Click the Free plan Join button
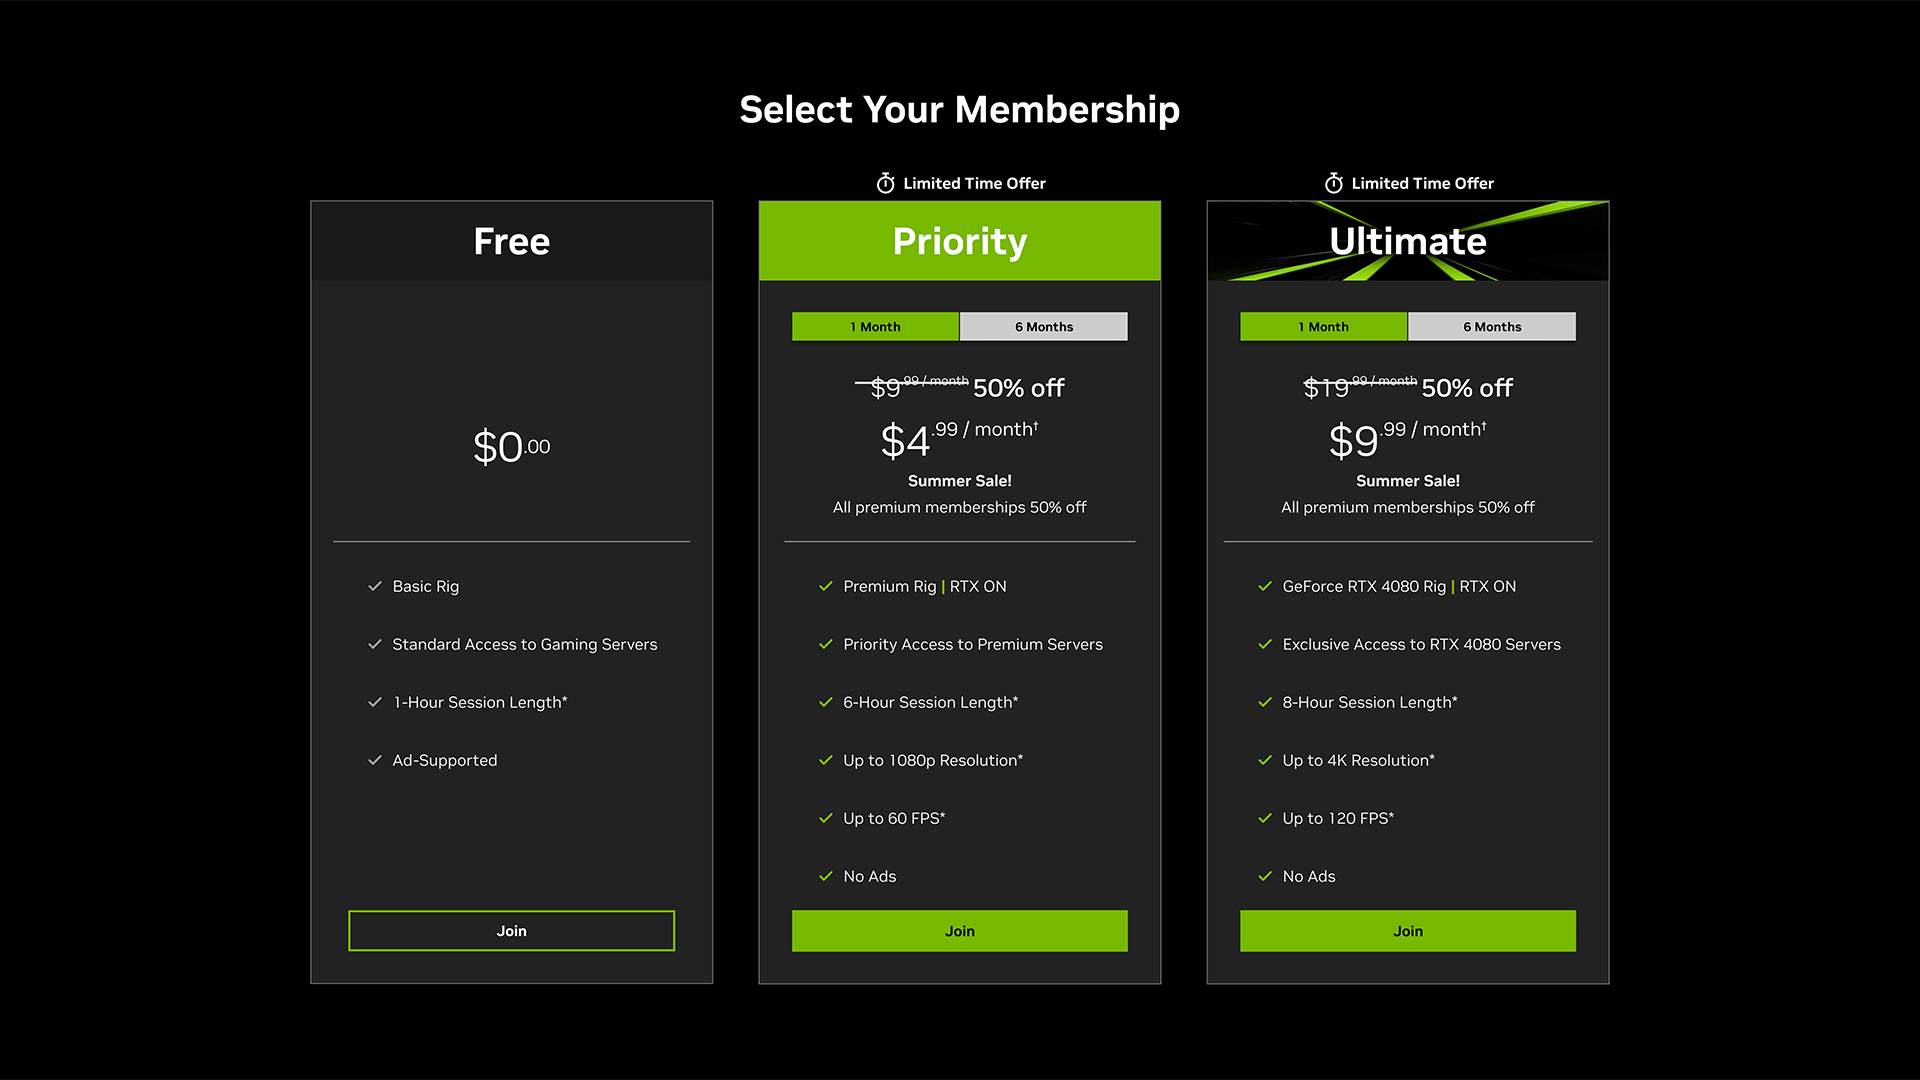 (512, 931)
